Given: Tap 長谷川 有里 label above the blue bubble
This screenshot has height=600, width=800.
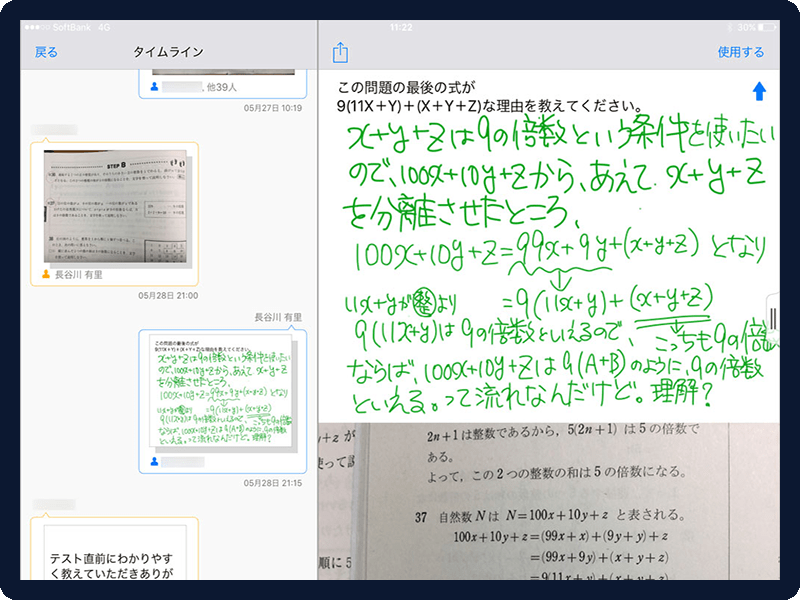Looking at the screenshot, I should click(278, 317).
